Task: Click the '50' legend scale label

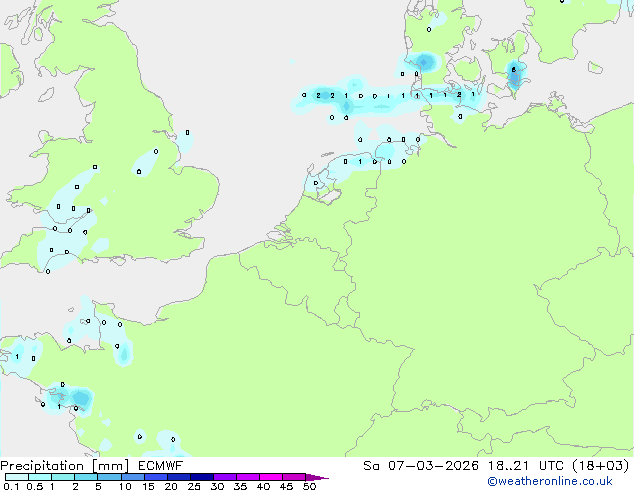Action: point(309,486)
